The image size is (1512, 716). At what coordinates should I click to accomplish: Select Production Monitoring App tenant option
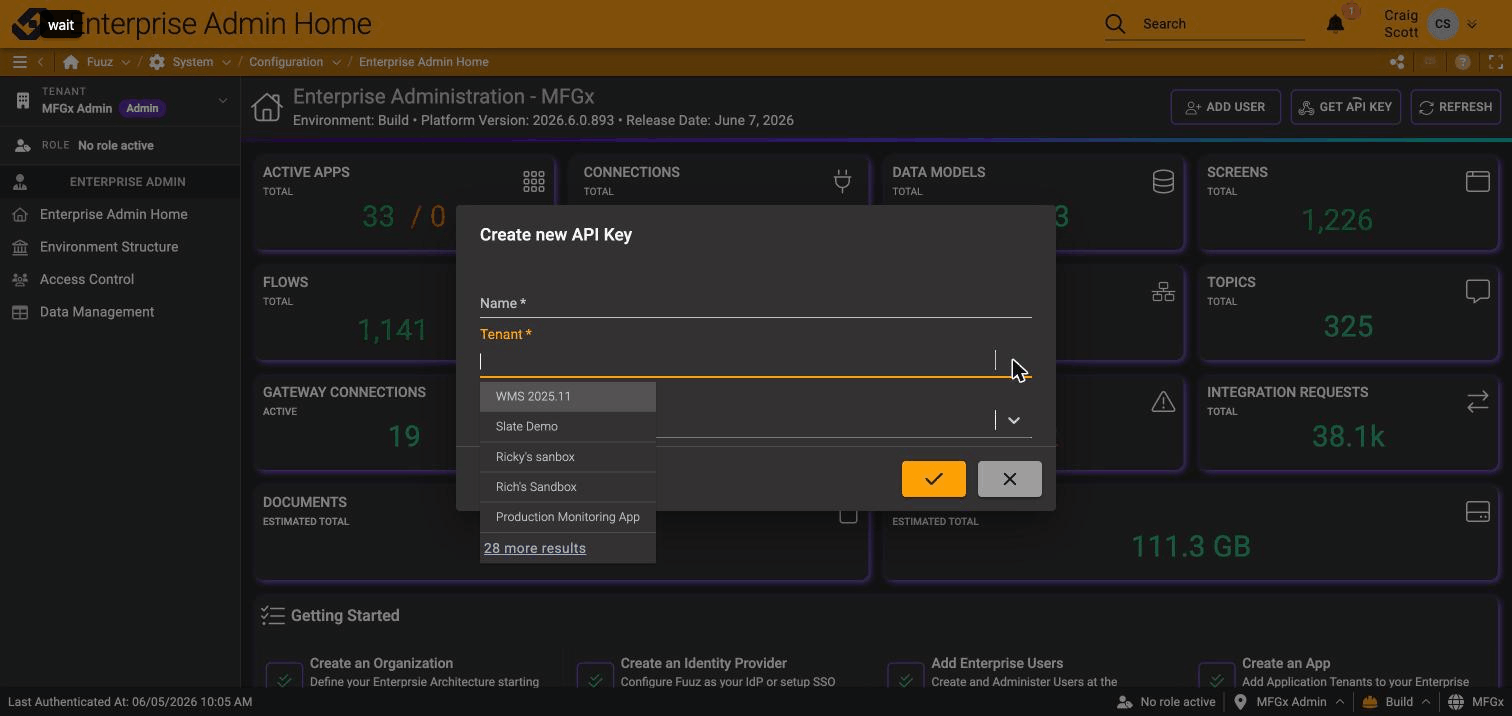(568, 517)
